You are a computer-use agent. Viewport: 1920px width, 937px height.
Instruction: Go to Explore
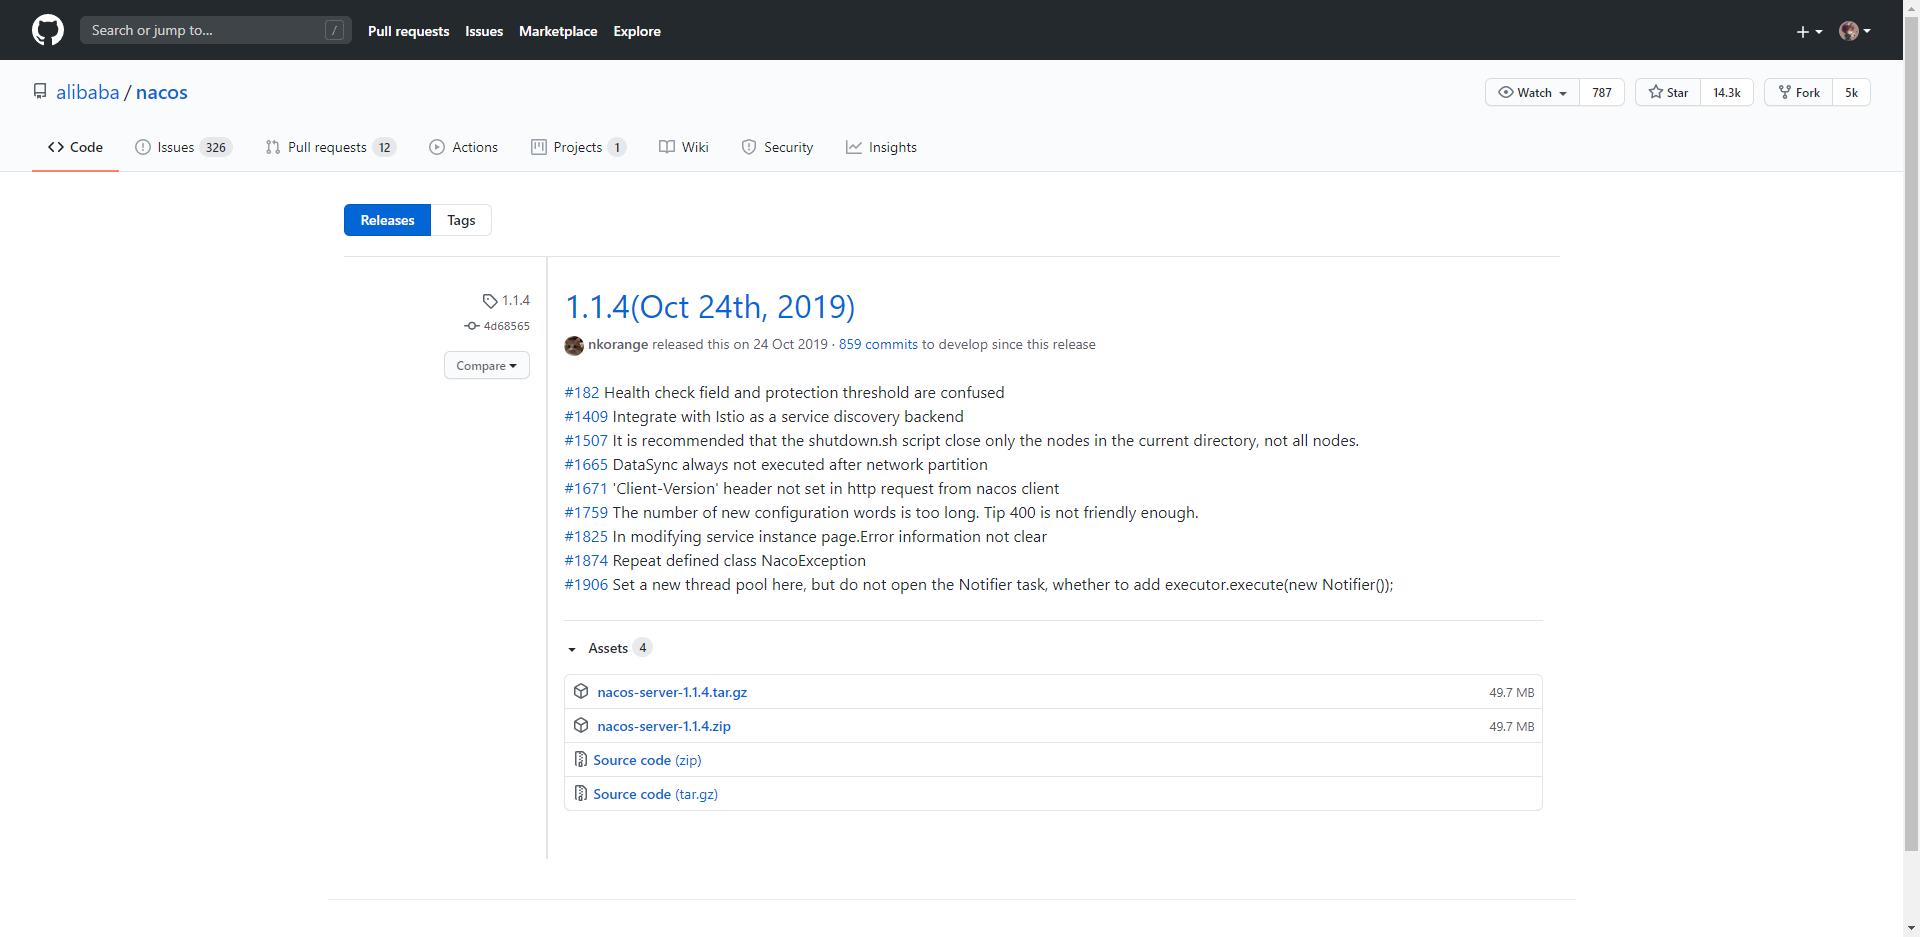pos(637,31)
